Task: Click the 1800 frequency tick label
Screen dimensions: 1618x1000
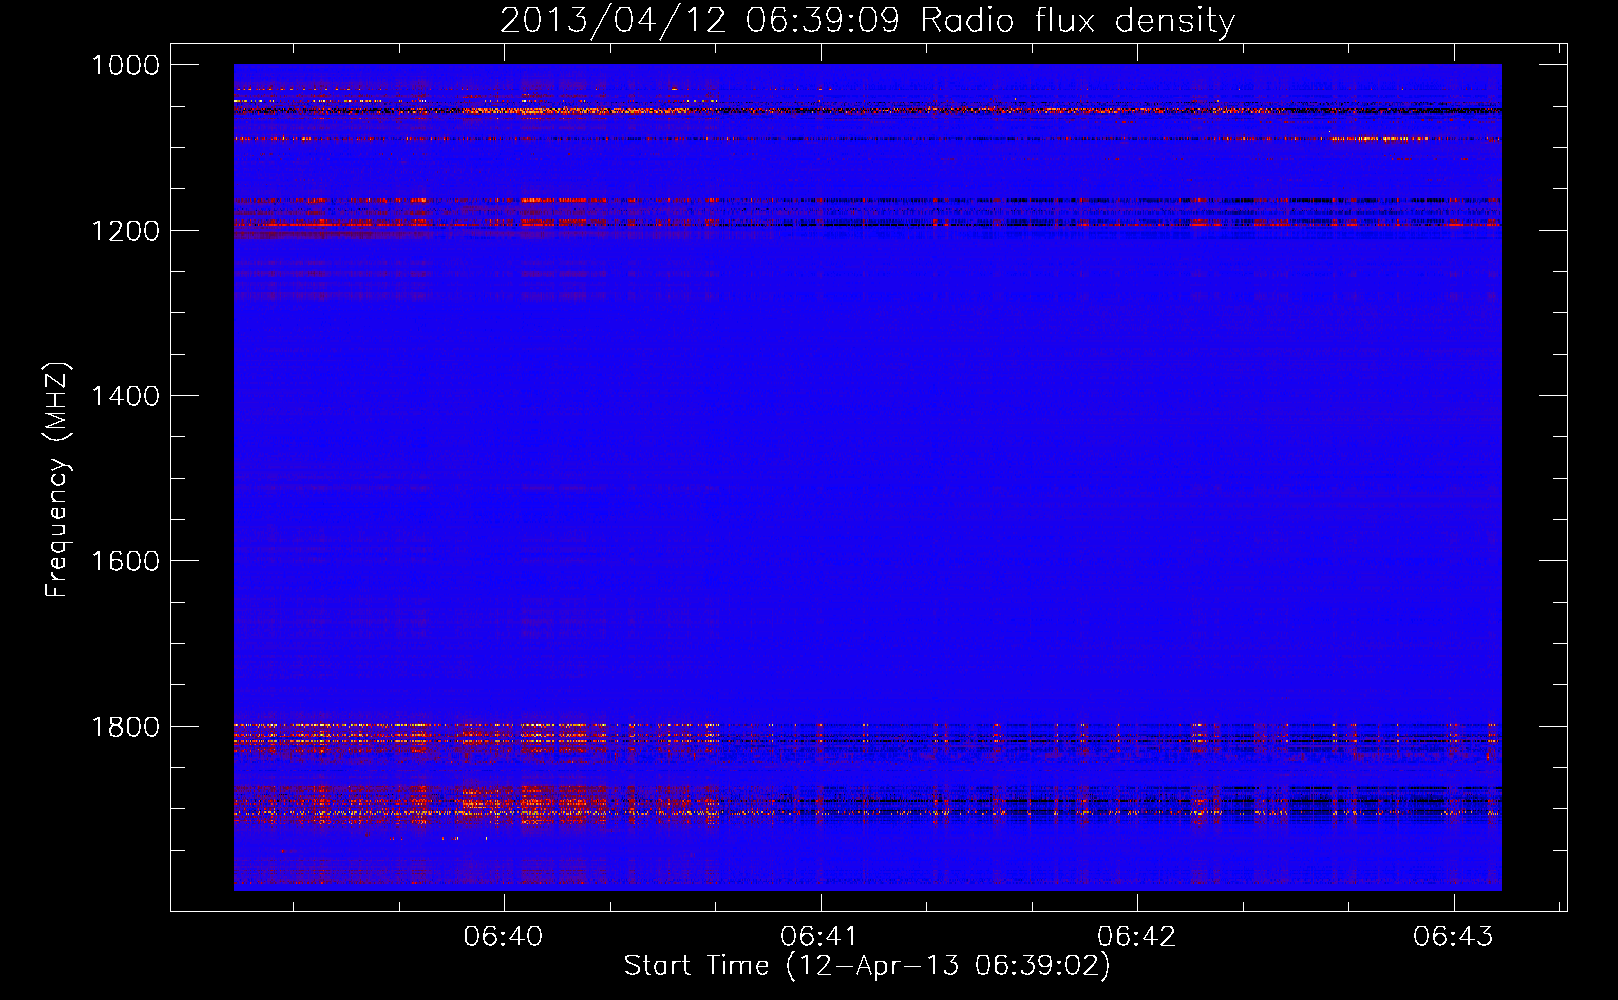Action: (125, 727)
